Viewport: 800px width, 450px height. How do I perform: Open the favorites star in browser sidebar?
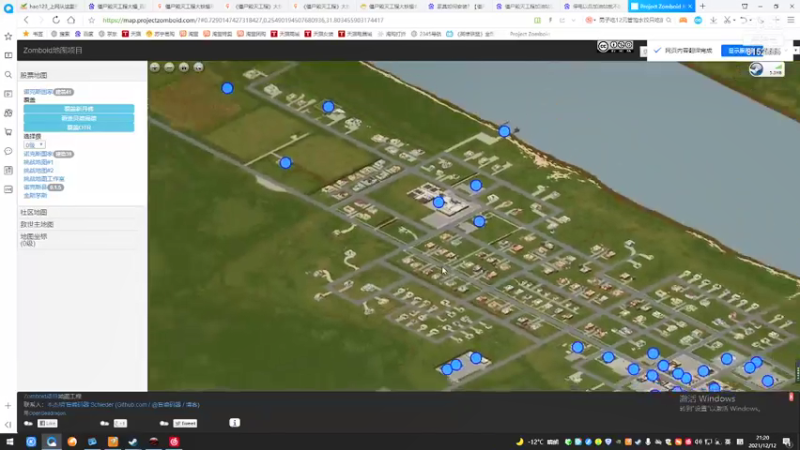point(8,36)
